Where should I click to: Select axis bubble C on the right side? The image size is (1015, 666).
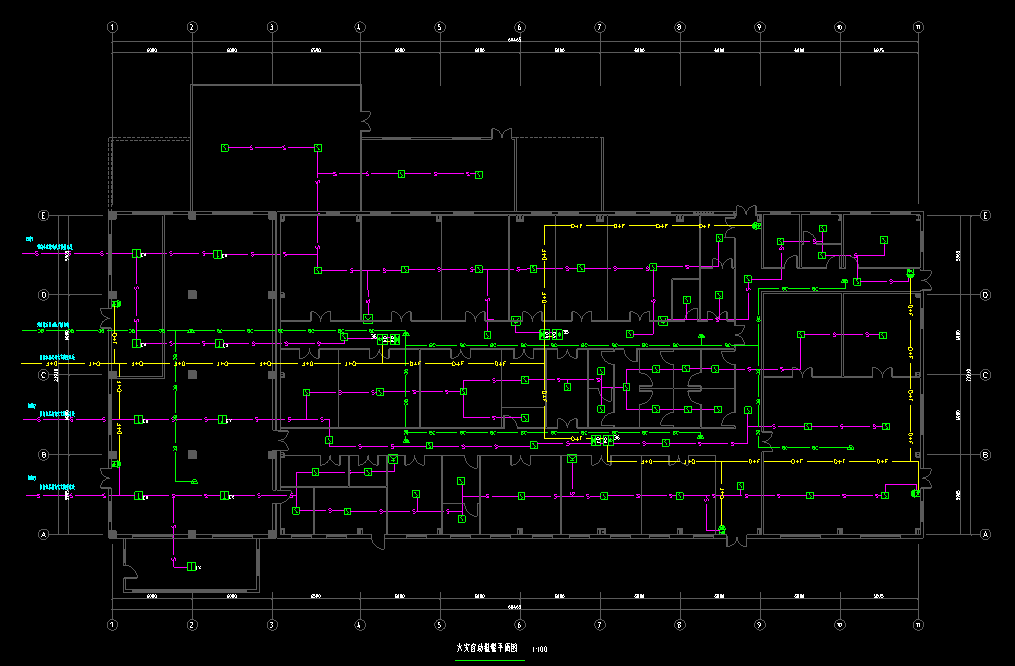[986, 375]
